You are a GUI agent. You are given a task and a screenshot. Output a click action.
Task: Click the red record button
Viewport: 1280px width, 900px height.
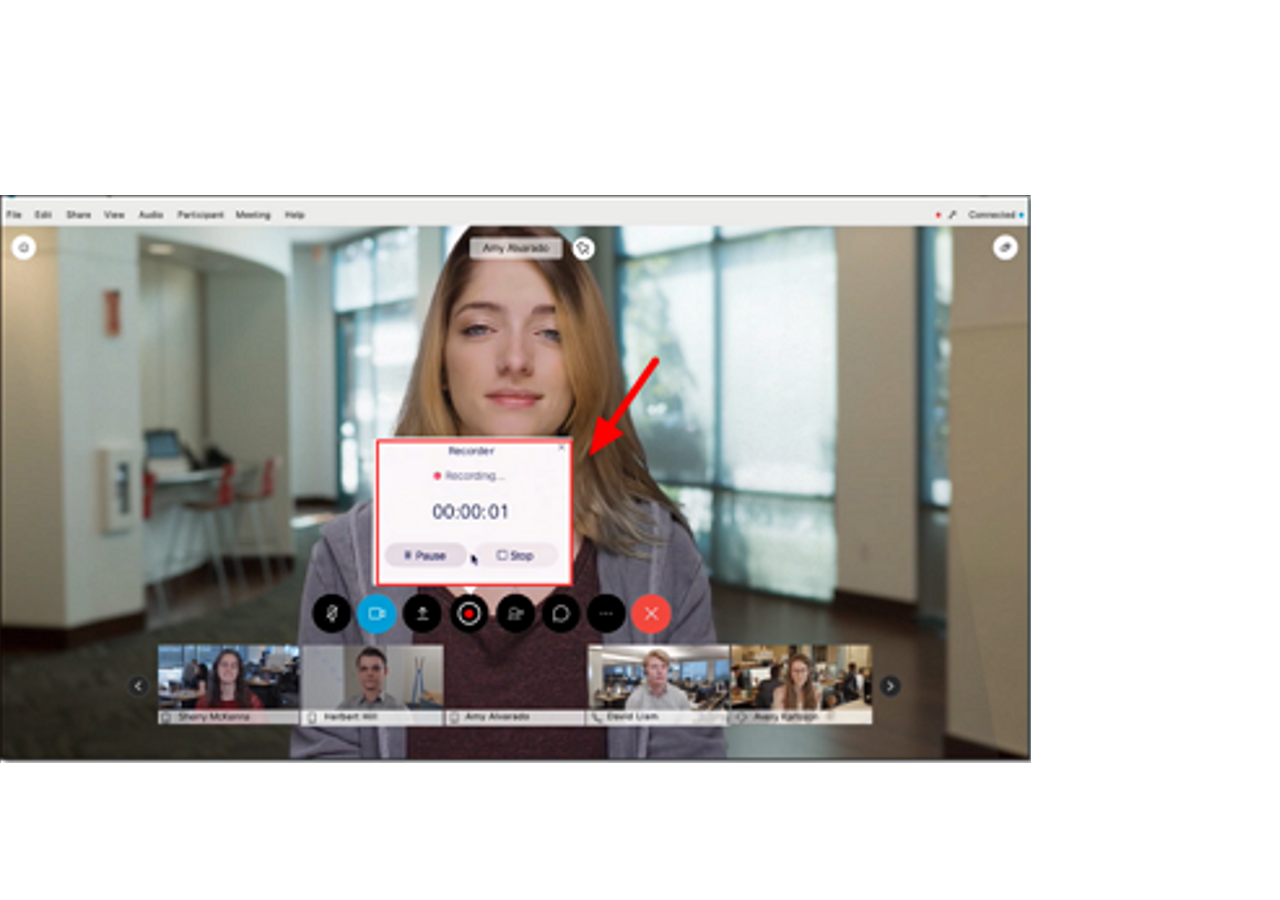[467, 614]
